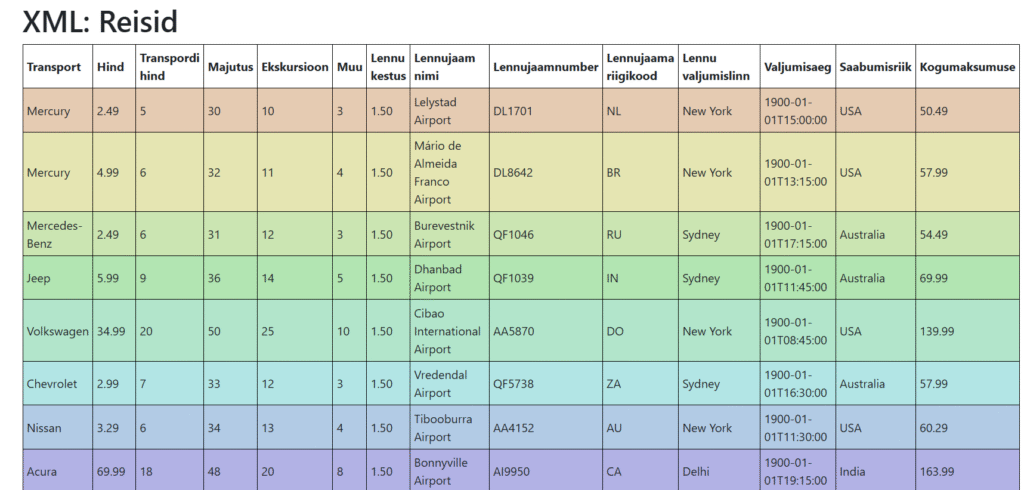Click the Jeep price 5.99 cell
The height and width of the screenshot is (490, 1024).
click(x=108, y=278)
